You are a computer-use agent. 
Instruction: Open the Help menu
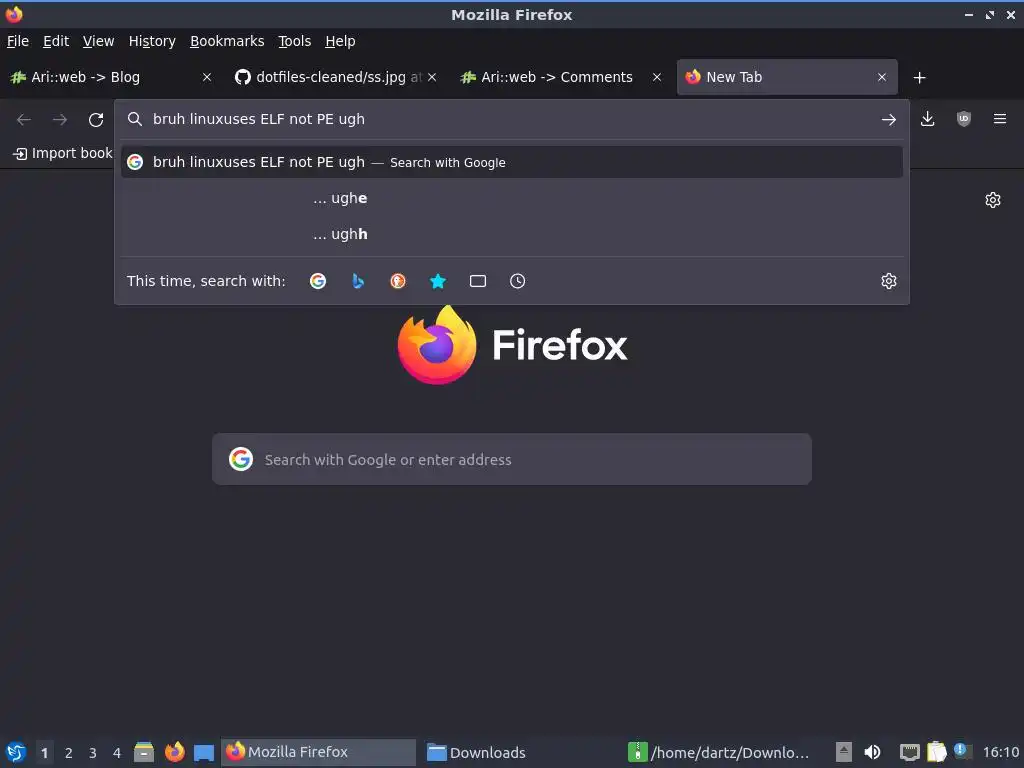click(340, 41)
